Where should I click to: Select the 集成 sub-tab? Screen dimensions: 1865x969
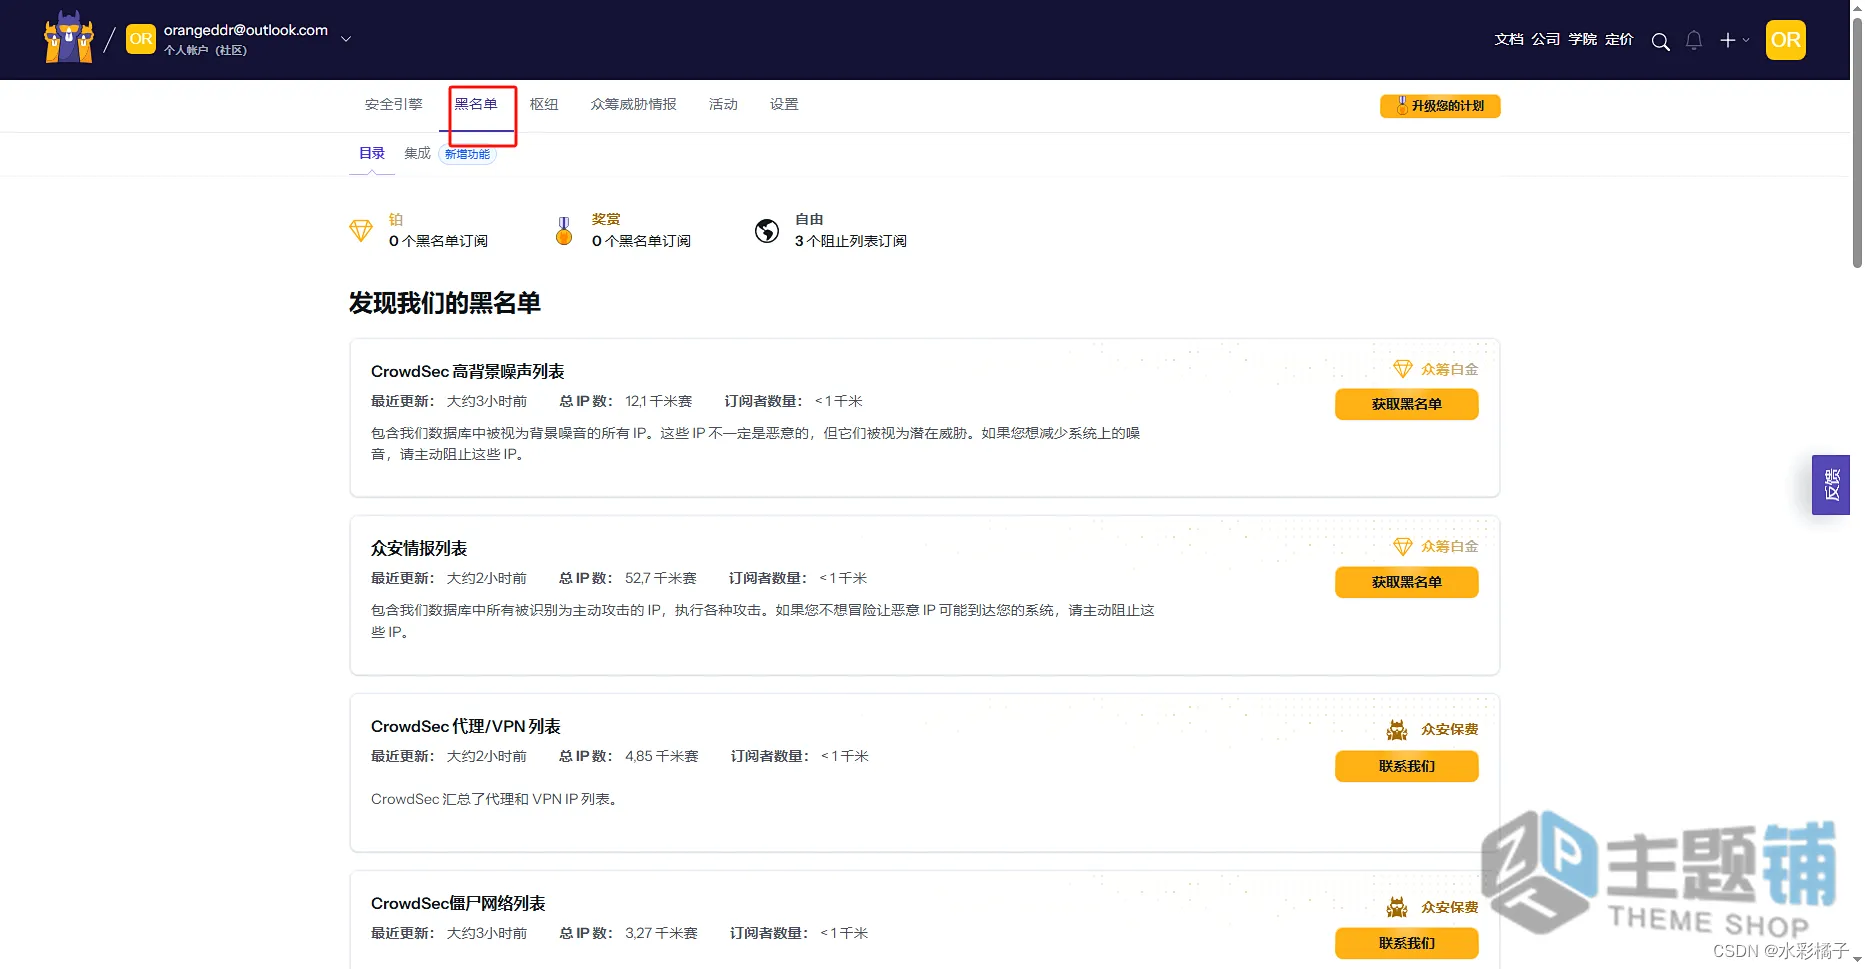[417, 153]
